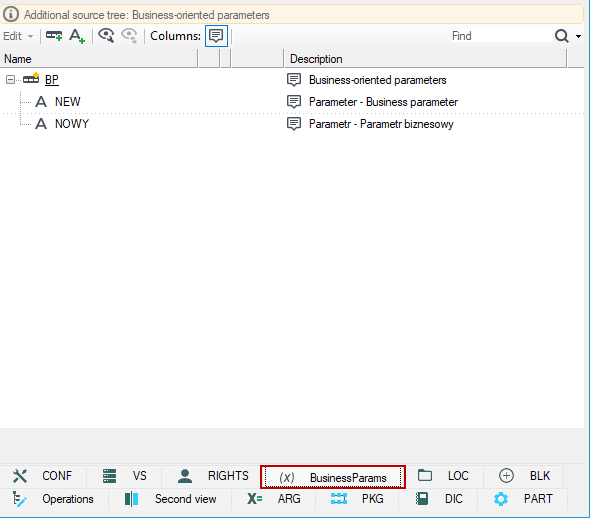
Task: Open the Operations tab
Action: pos(54,499)
